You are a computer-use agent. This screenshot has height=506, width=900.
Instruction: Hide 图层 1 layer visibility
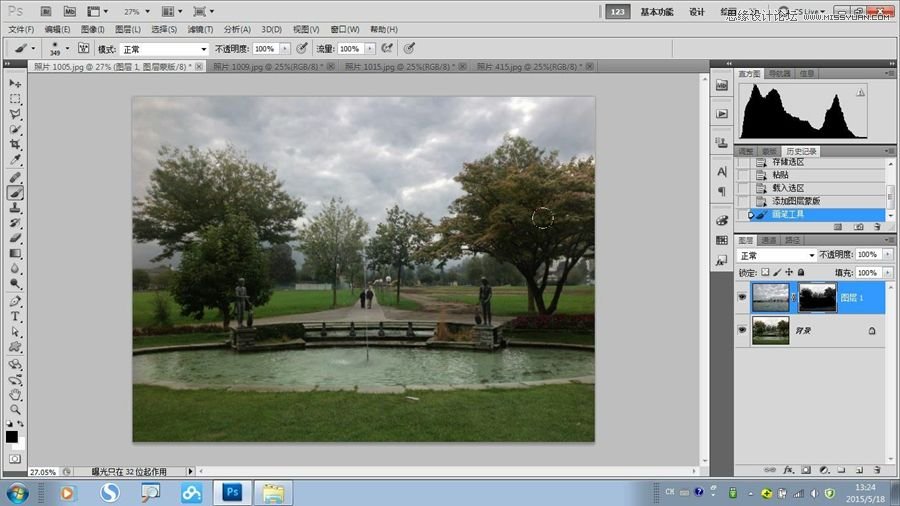click(x=742, y=297)
